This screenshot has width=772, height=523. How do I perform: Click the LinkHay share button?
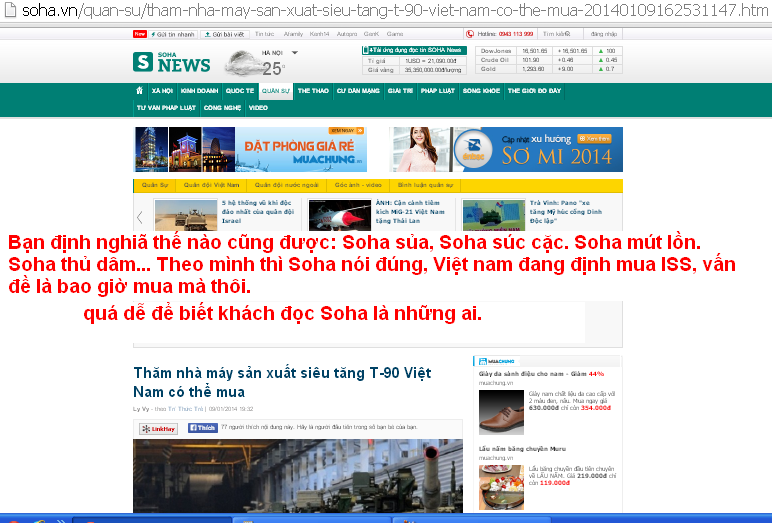(158, 429)
